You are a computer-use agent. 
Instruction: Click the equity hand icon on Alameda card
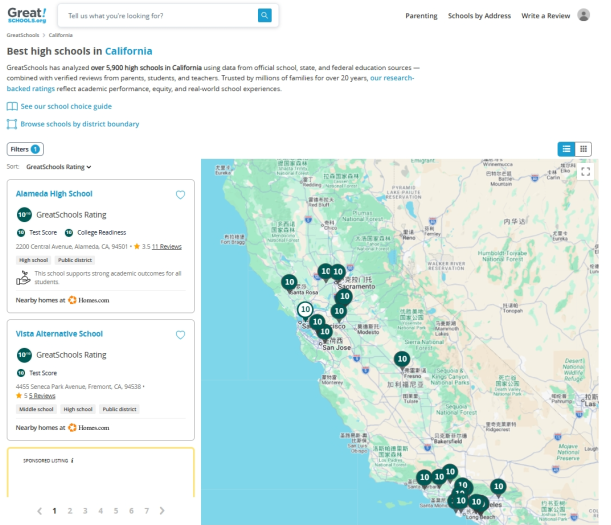pyautogui.click(x=23, y=278)
